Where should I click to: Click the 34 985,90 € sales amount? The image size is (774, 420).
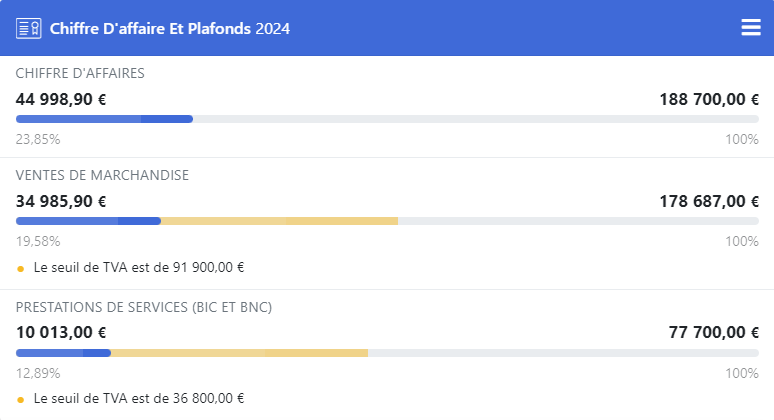point(61,201)
